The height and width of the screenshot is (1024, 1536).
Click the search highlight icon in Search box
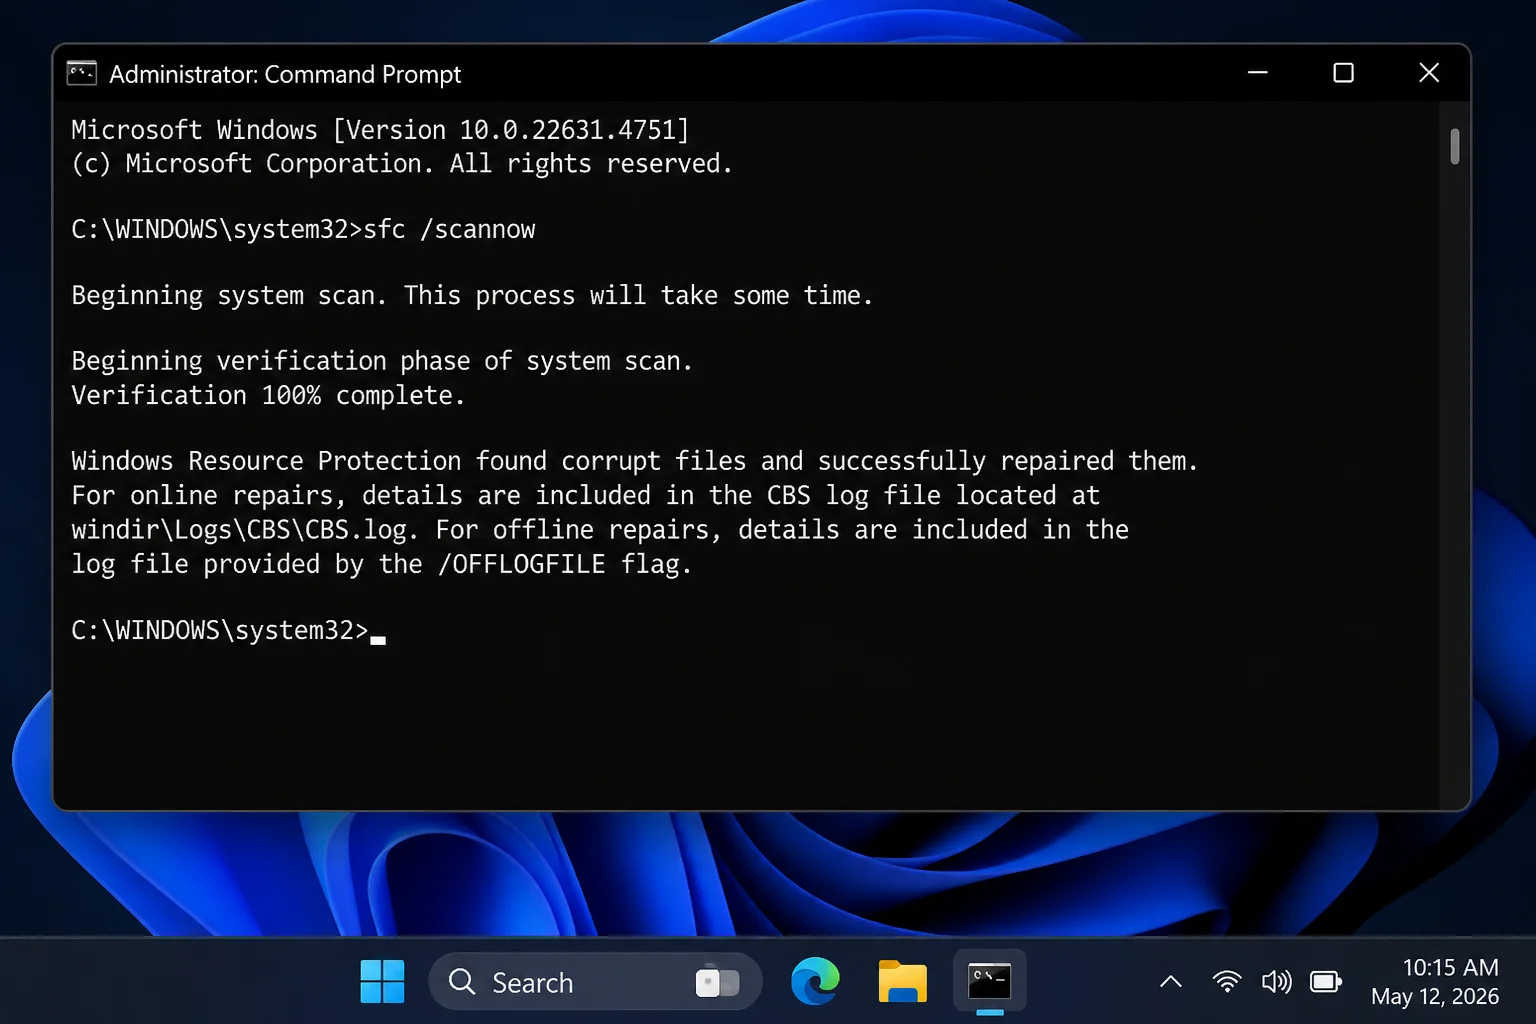click(x=718, y=982)
